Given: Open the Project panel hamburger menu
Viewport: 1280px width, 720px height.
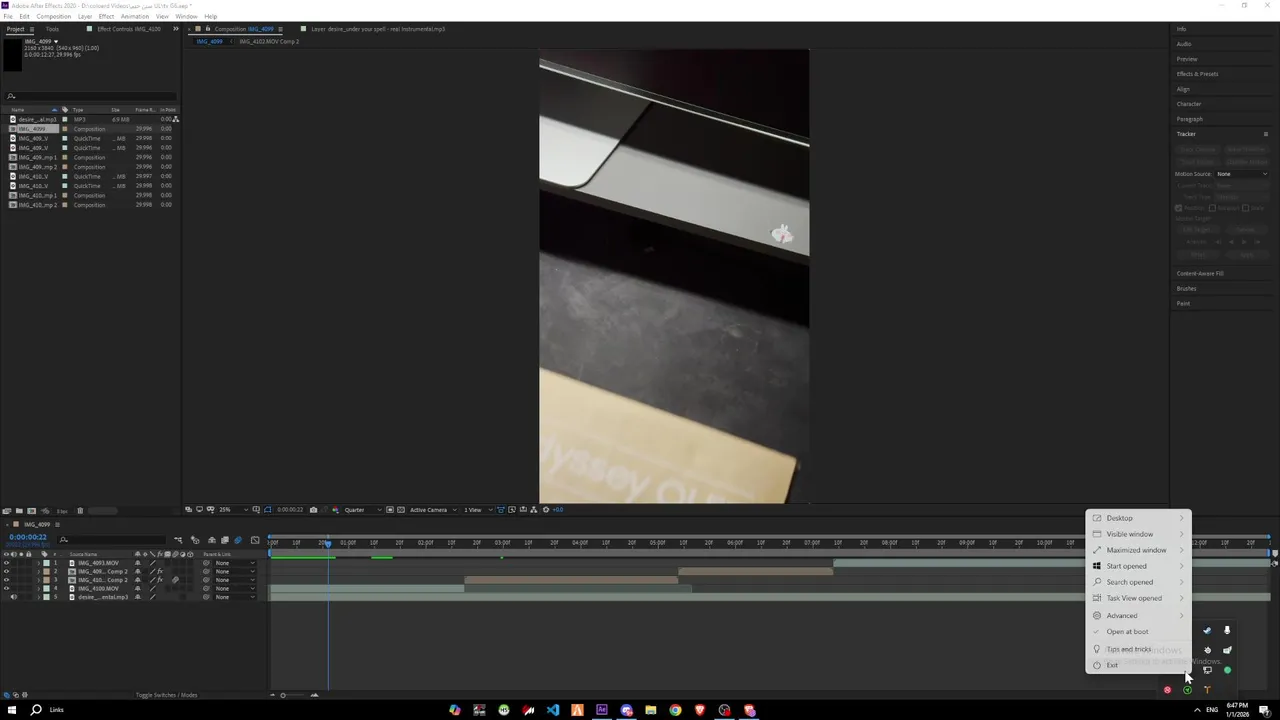Looking at the screenshot, I should (x=30, y=29).
